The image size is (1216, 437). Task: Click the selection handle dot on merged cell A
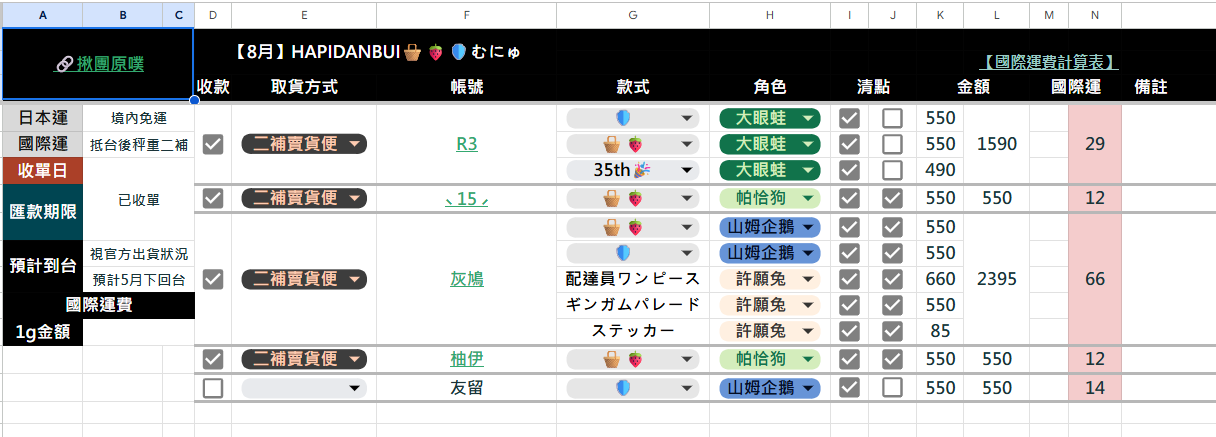point(194,100)
